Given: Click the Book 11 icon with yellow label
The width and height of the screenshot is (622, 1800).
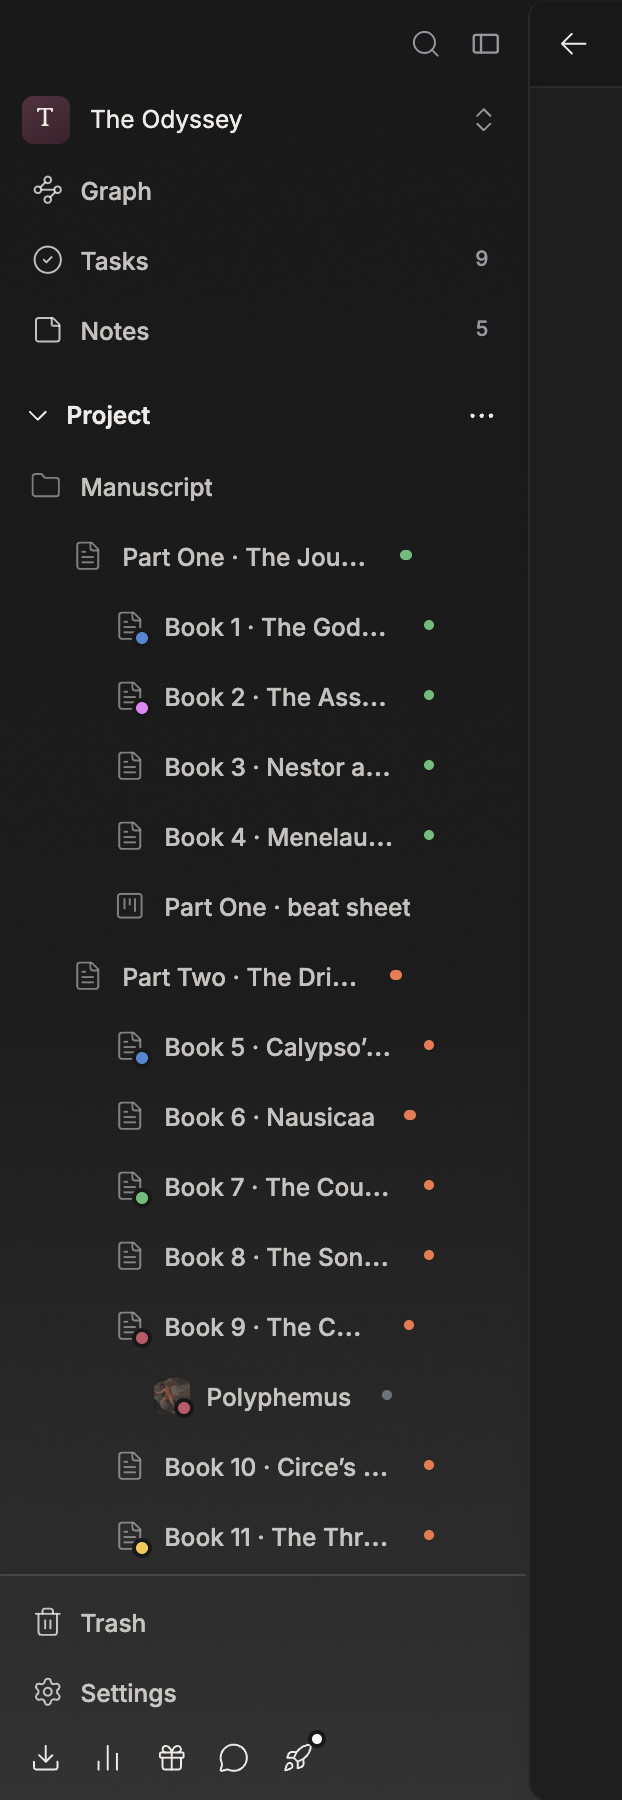Looking at the screenshot, I should [x=132, y=1538].
